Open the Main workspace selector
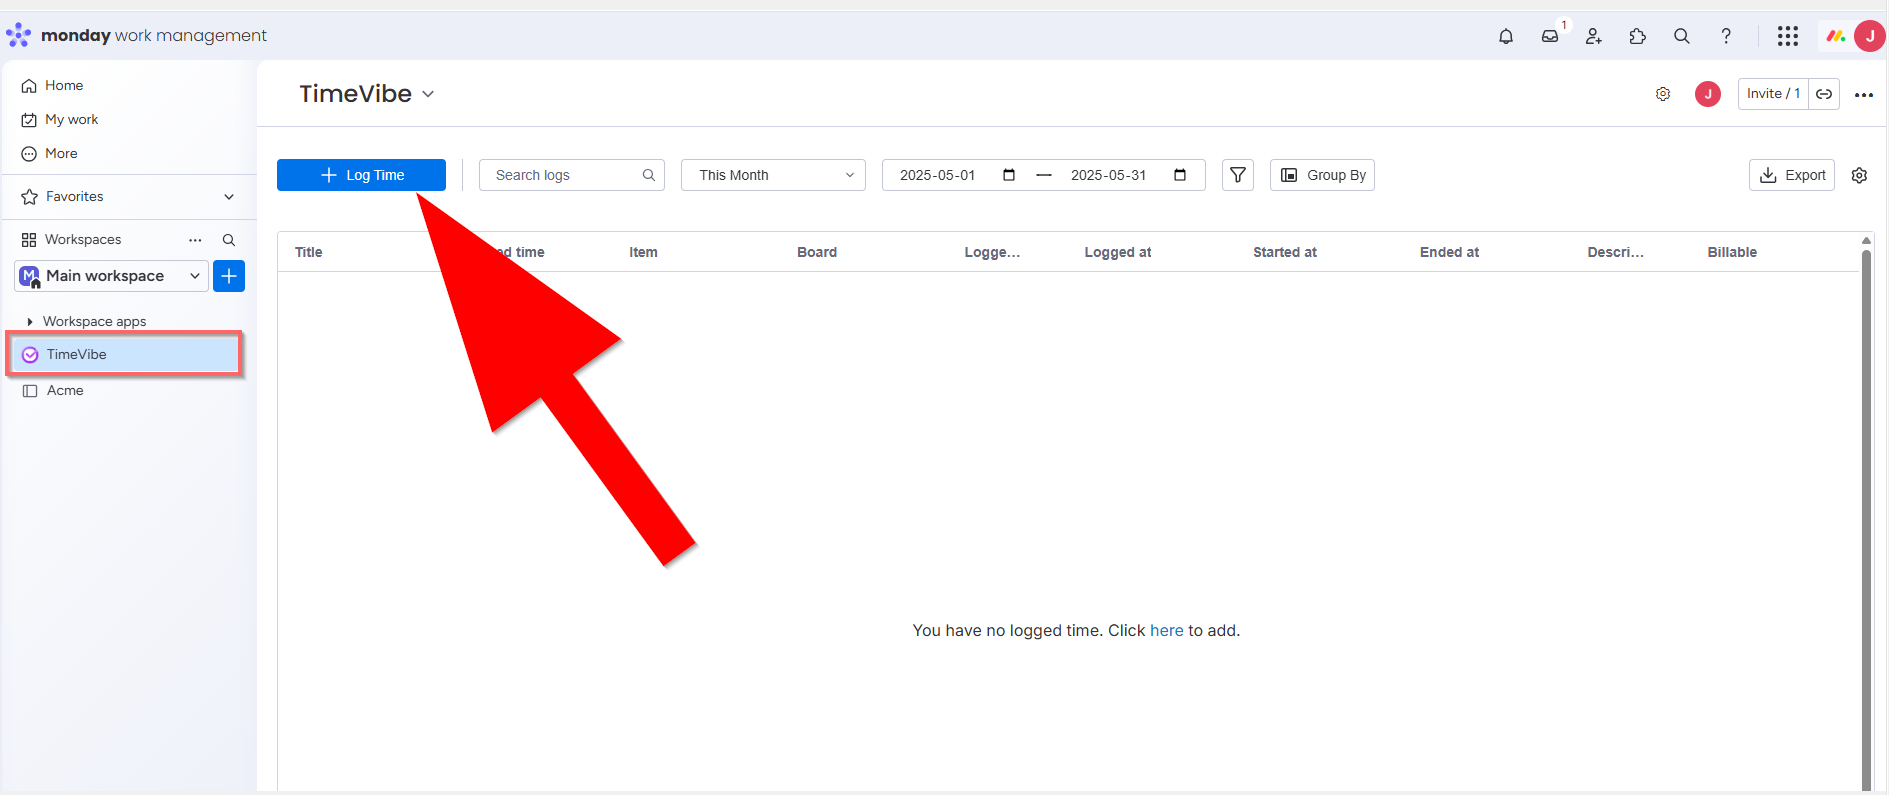This screenshot has height=795, width=1889. [112, 276]
